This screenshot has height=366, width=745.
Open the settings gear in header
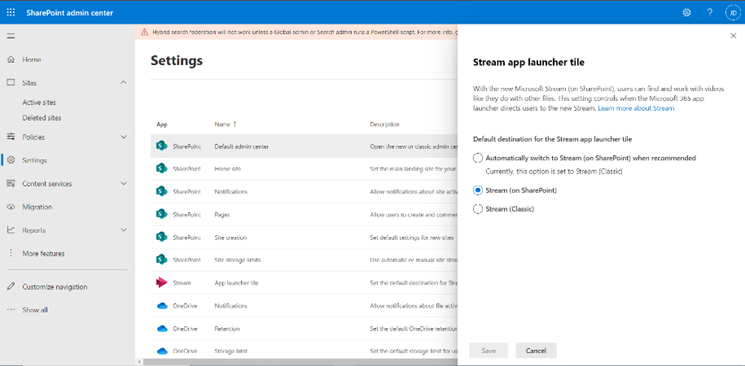click(x=687, y=13)
